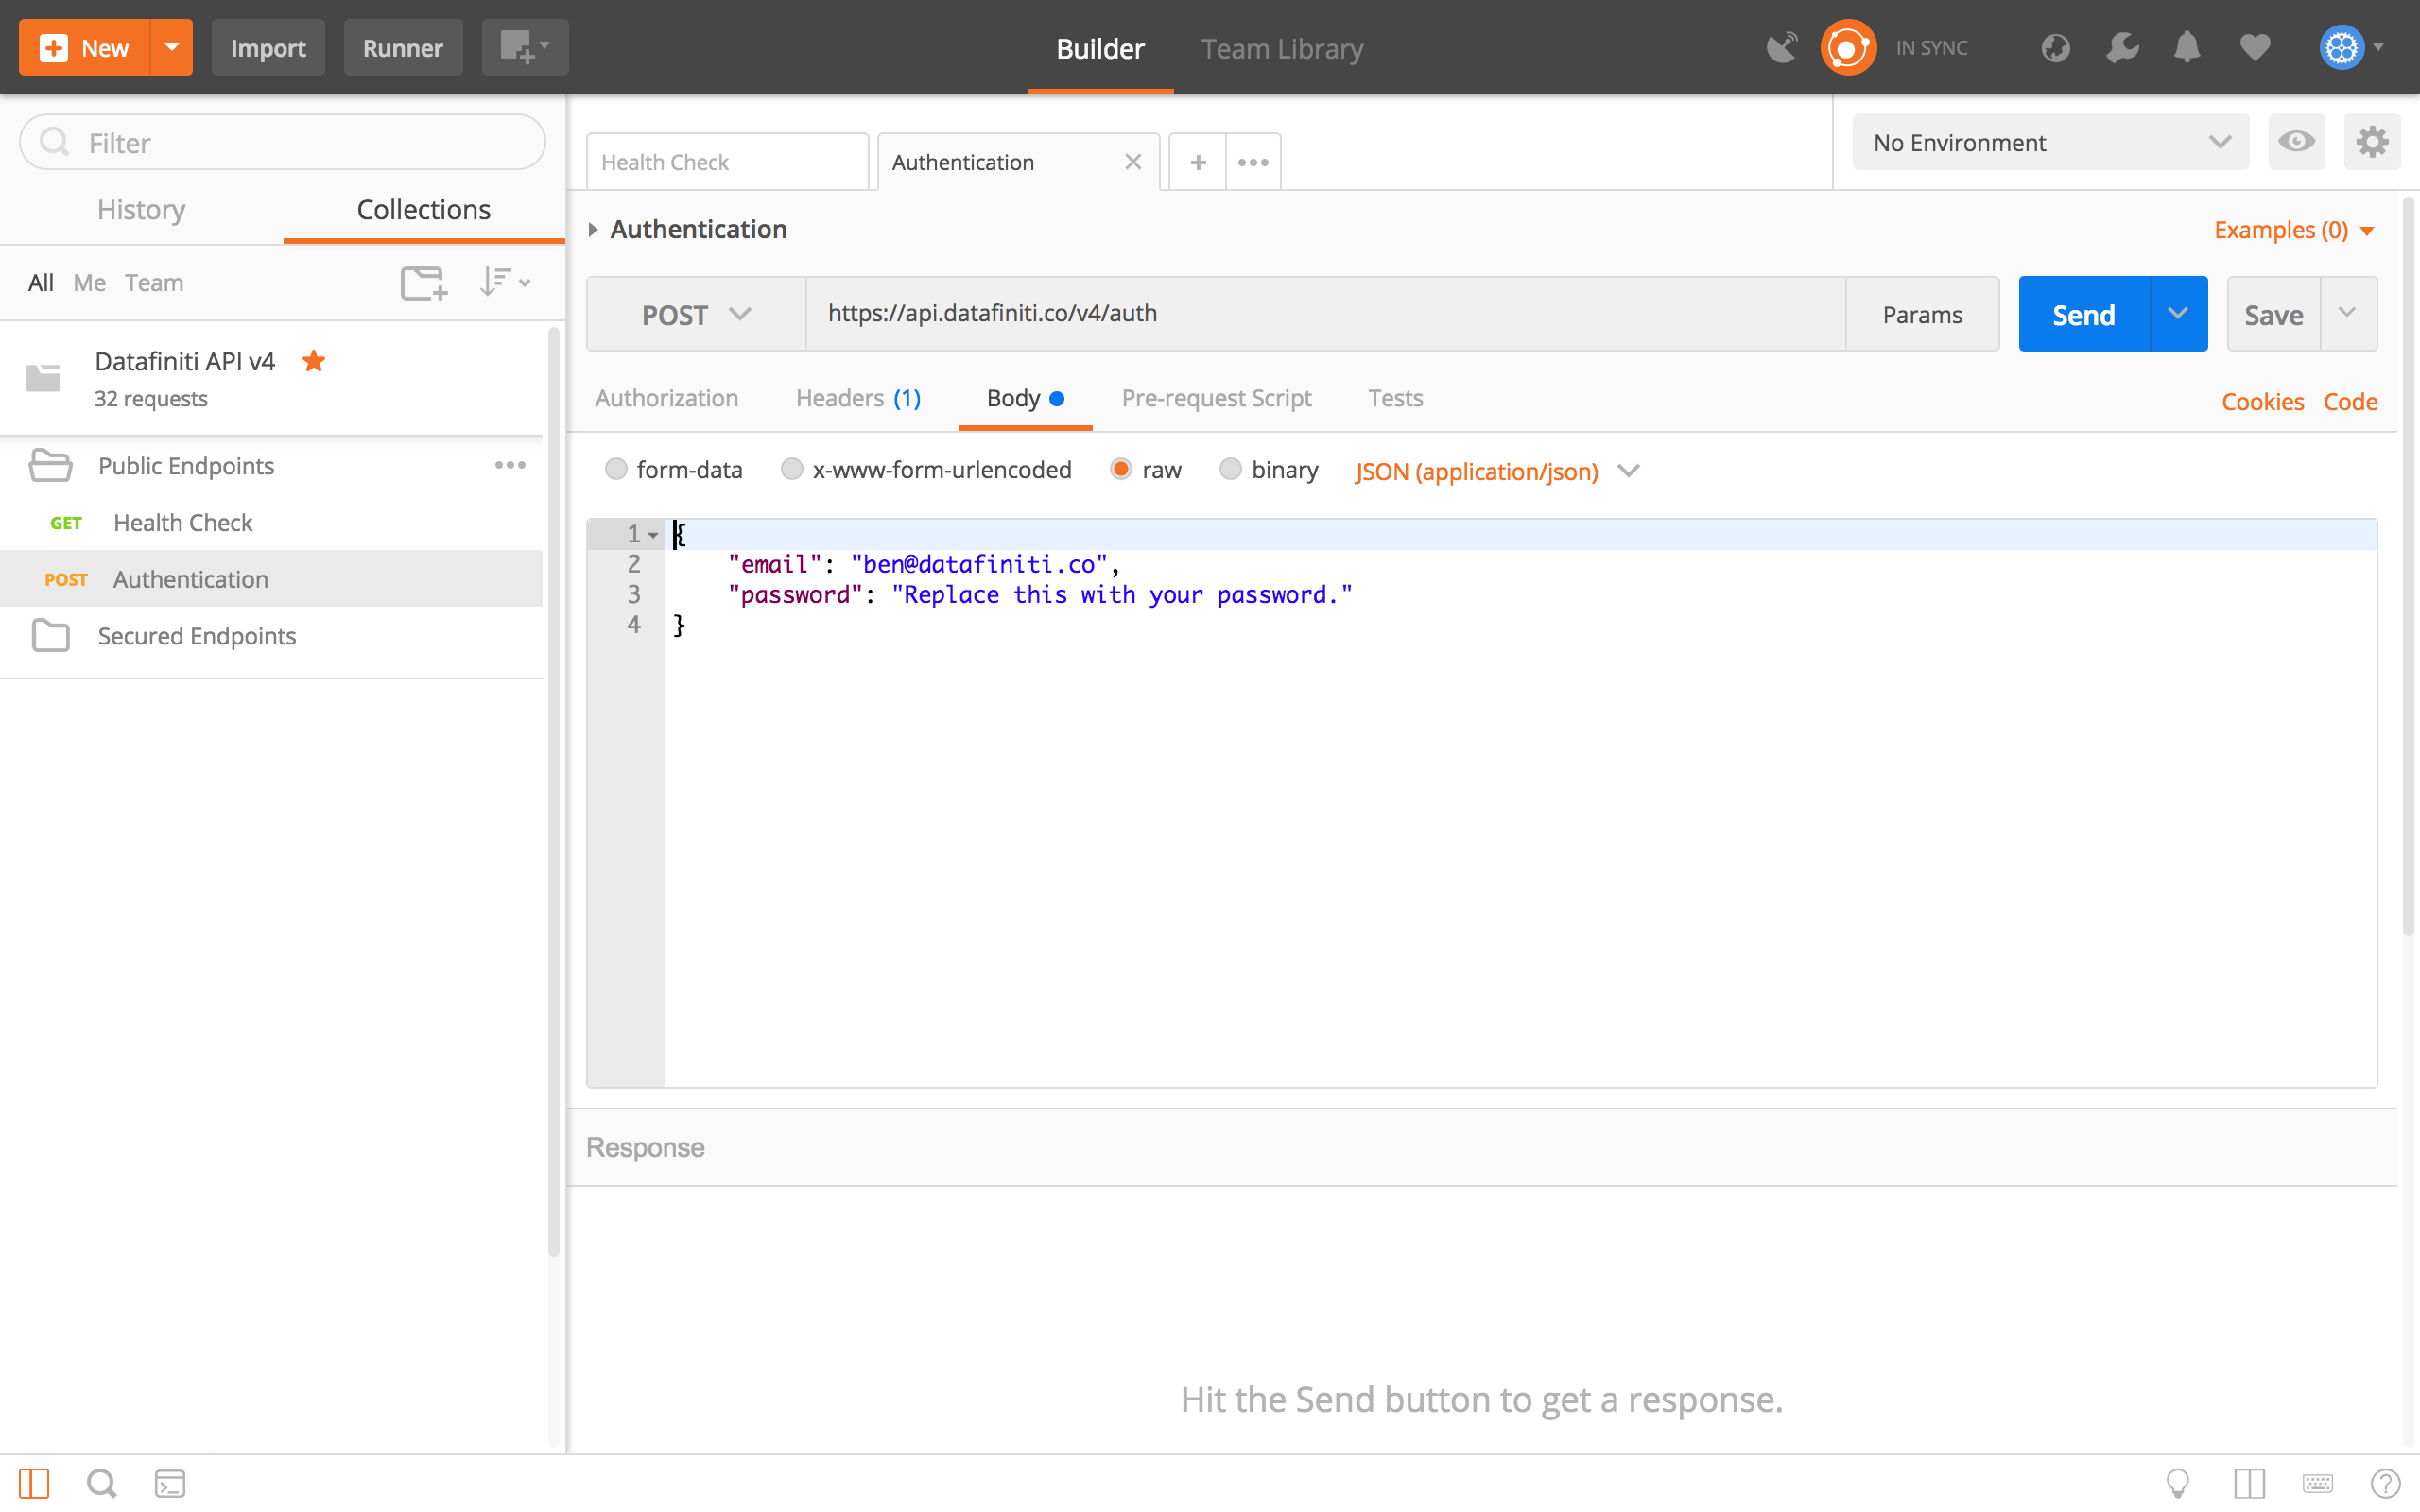Viewport: 2420px width, 1512px height.
Task: Open the sort collections icon
Action: tap(504, 283)
